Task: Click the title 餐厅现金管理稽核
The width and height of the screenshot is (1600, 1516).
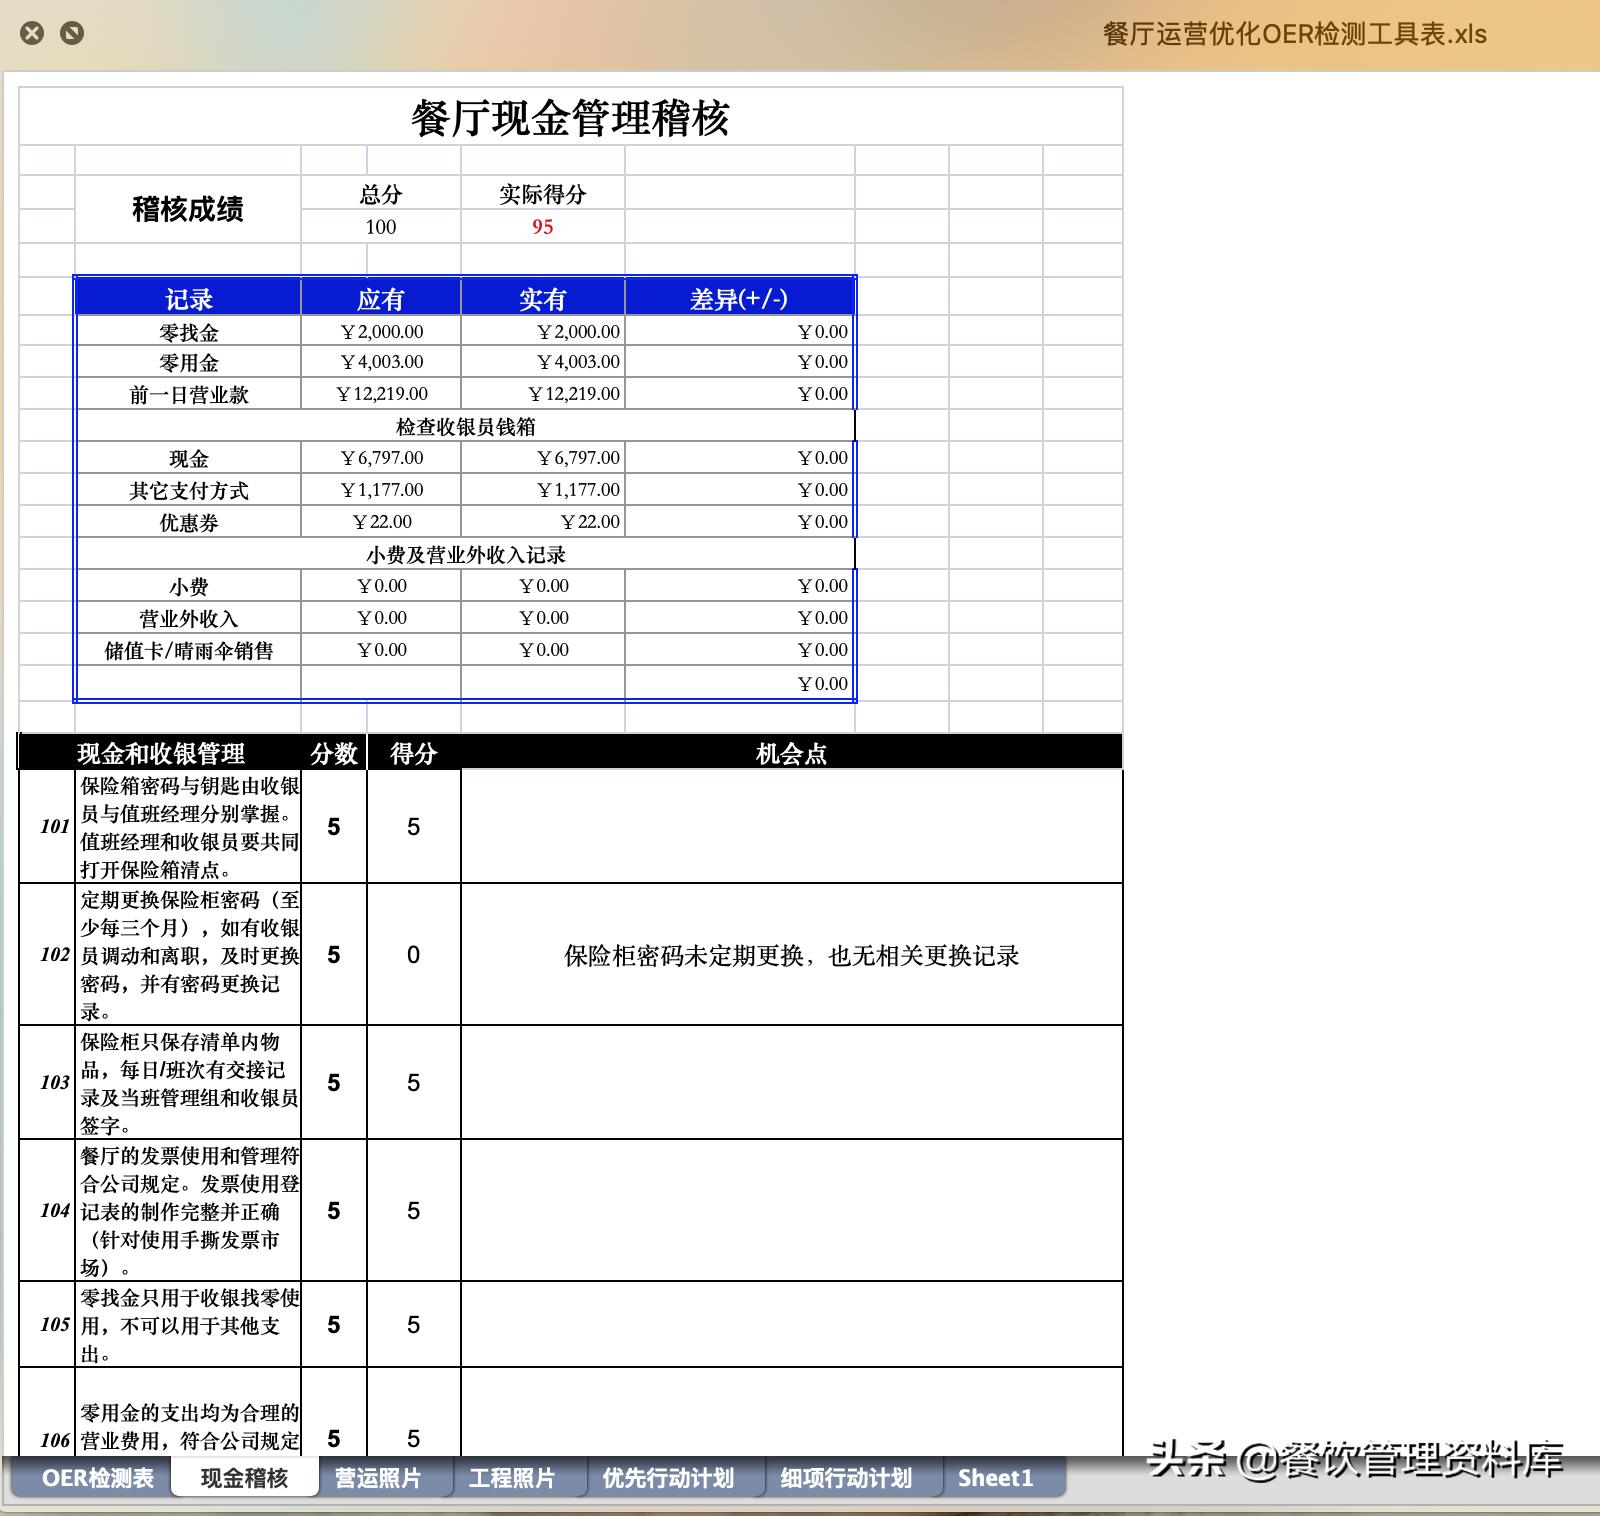Action: click(570, 118)
